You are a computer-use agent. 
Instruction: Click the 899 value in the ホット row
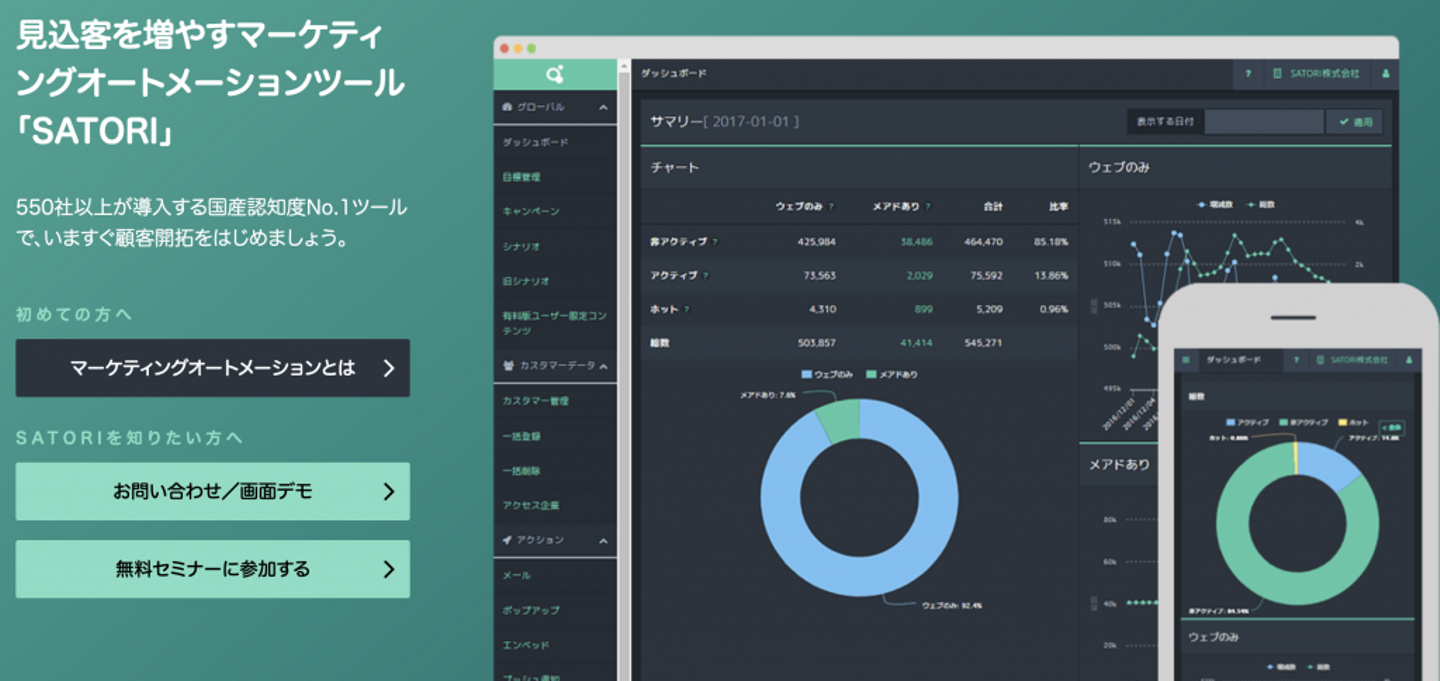[923, 310]
